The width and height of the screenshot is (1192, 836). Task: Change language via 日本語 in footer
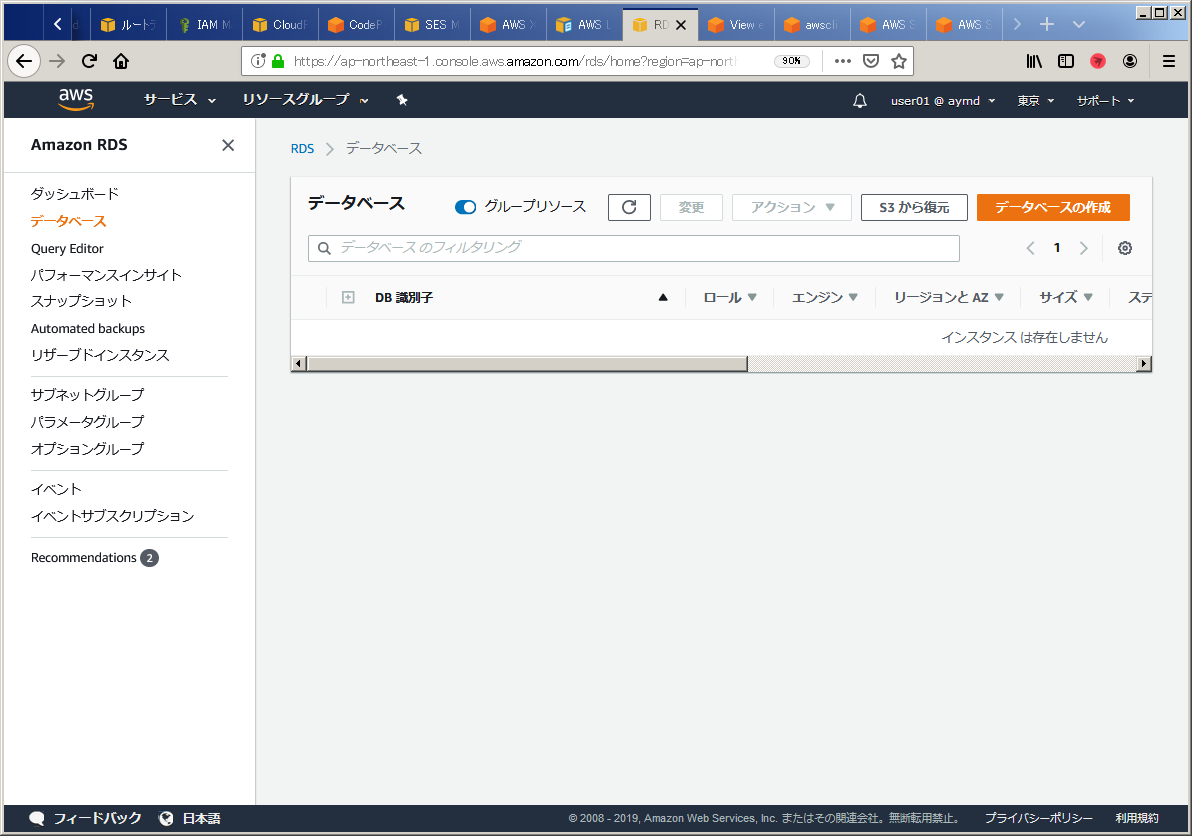click(190, 819)
